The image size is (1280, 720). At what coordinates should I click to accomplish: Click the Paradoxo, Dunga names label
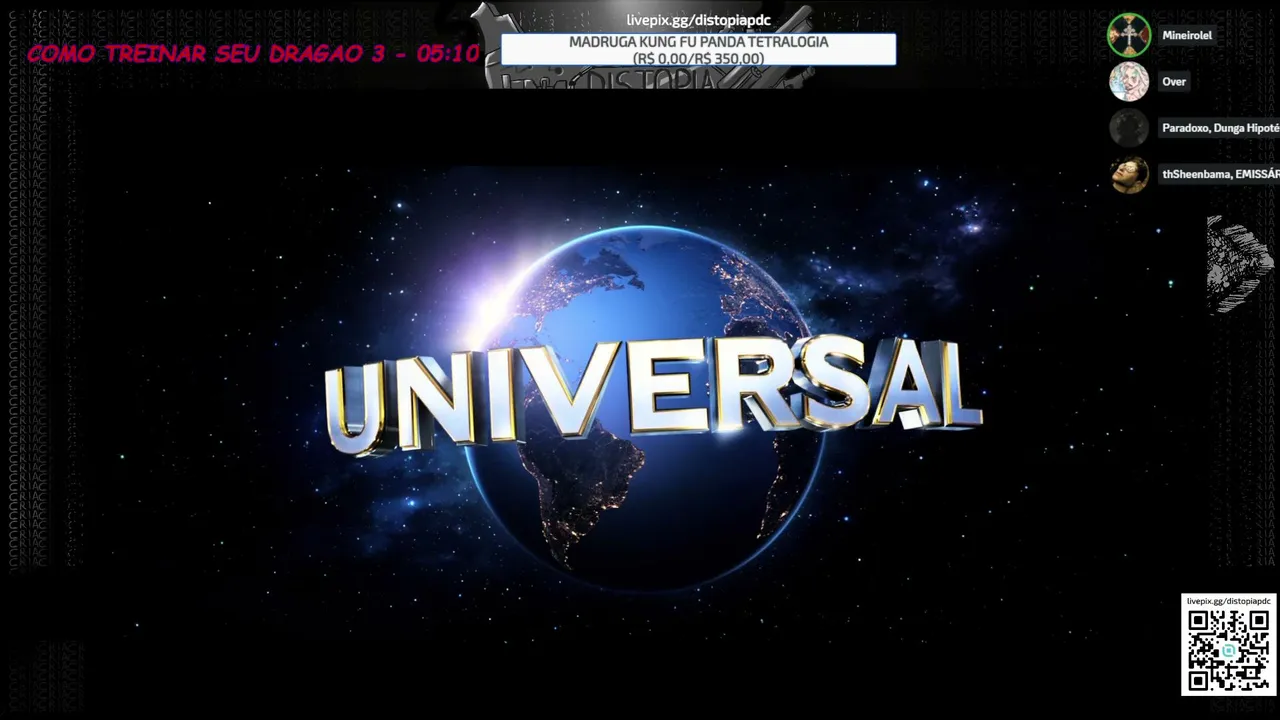[1221, 128]
